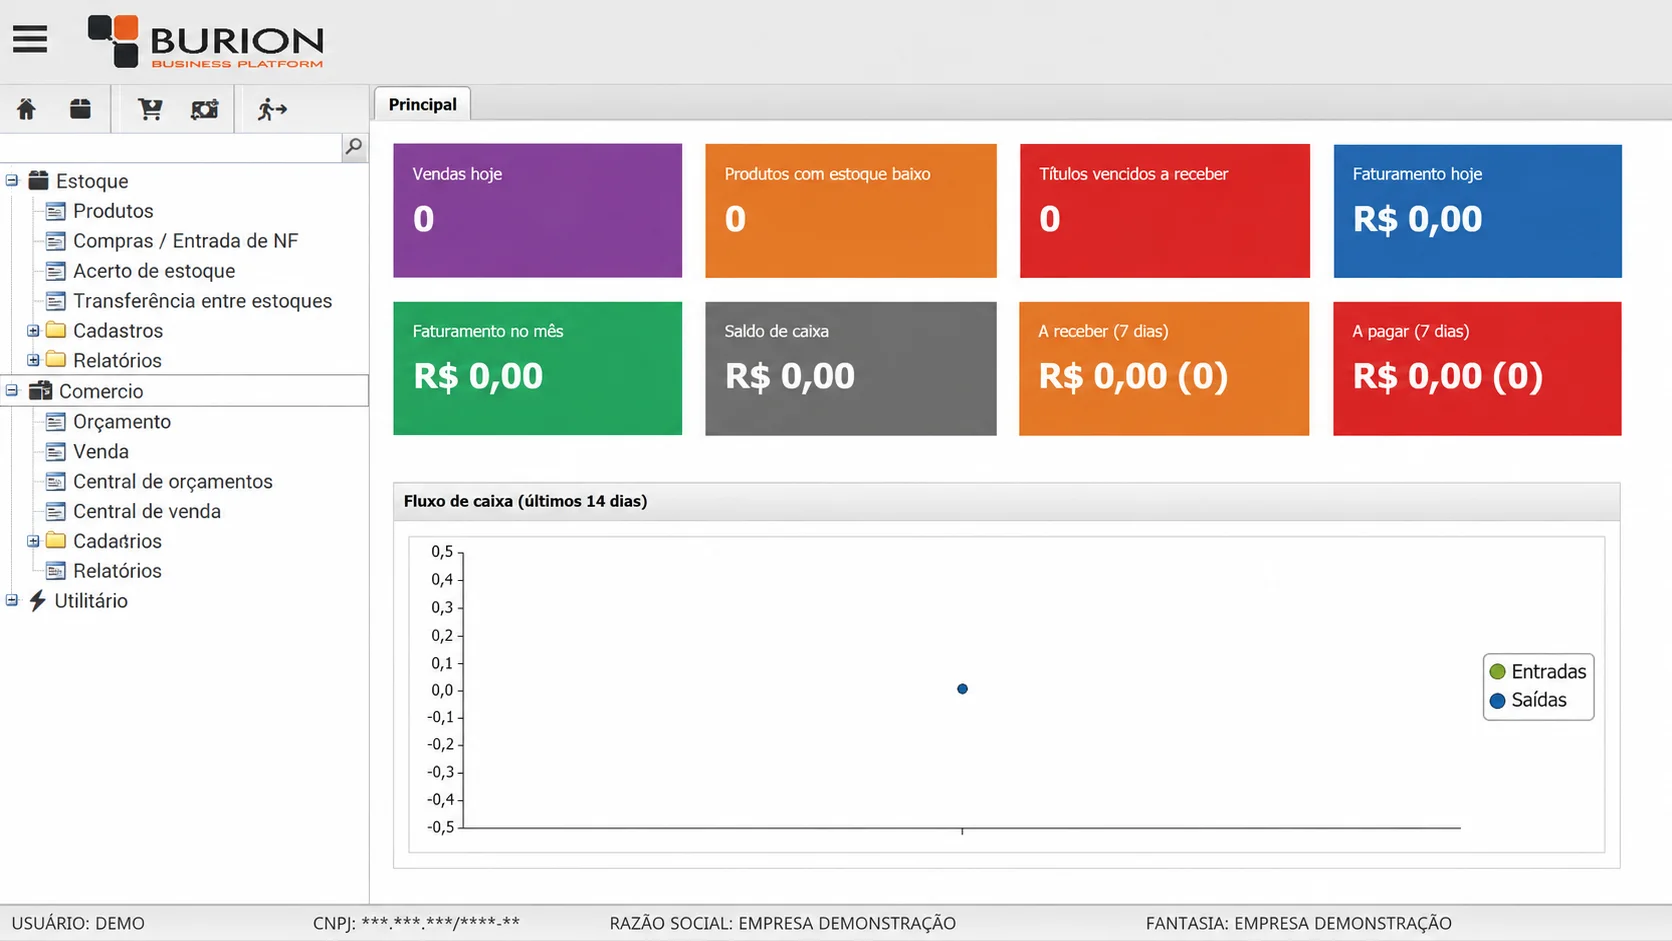Open Orçamento item
Screen dimensions: 1672x941
pos(122,422)
